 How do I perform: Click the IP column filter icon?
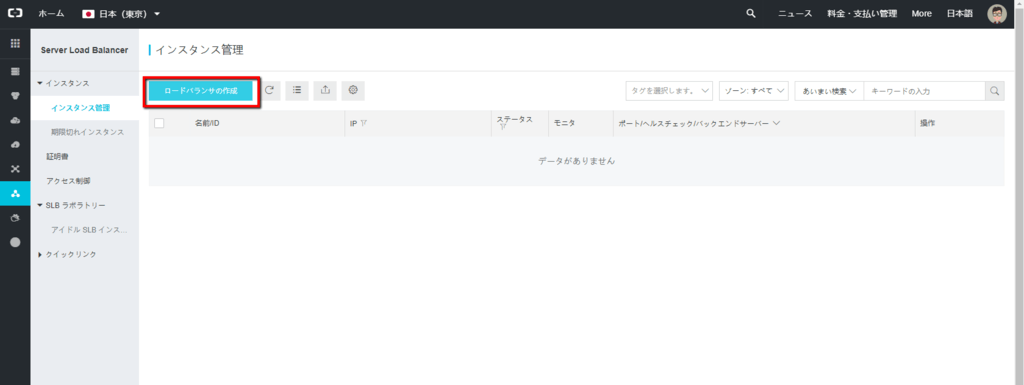pyautogui.click(x=363, y=123)
